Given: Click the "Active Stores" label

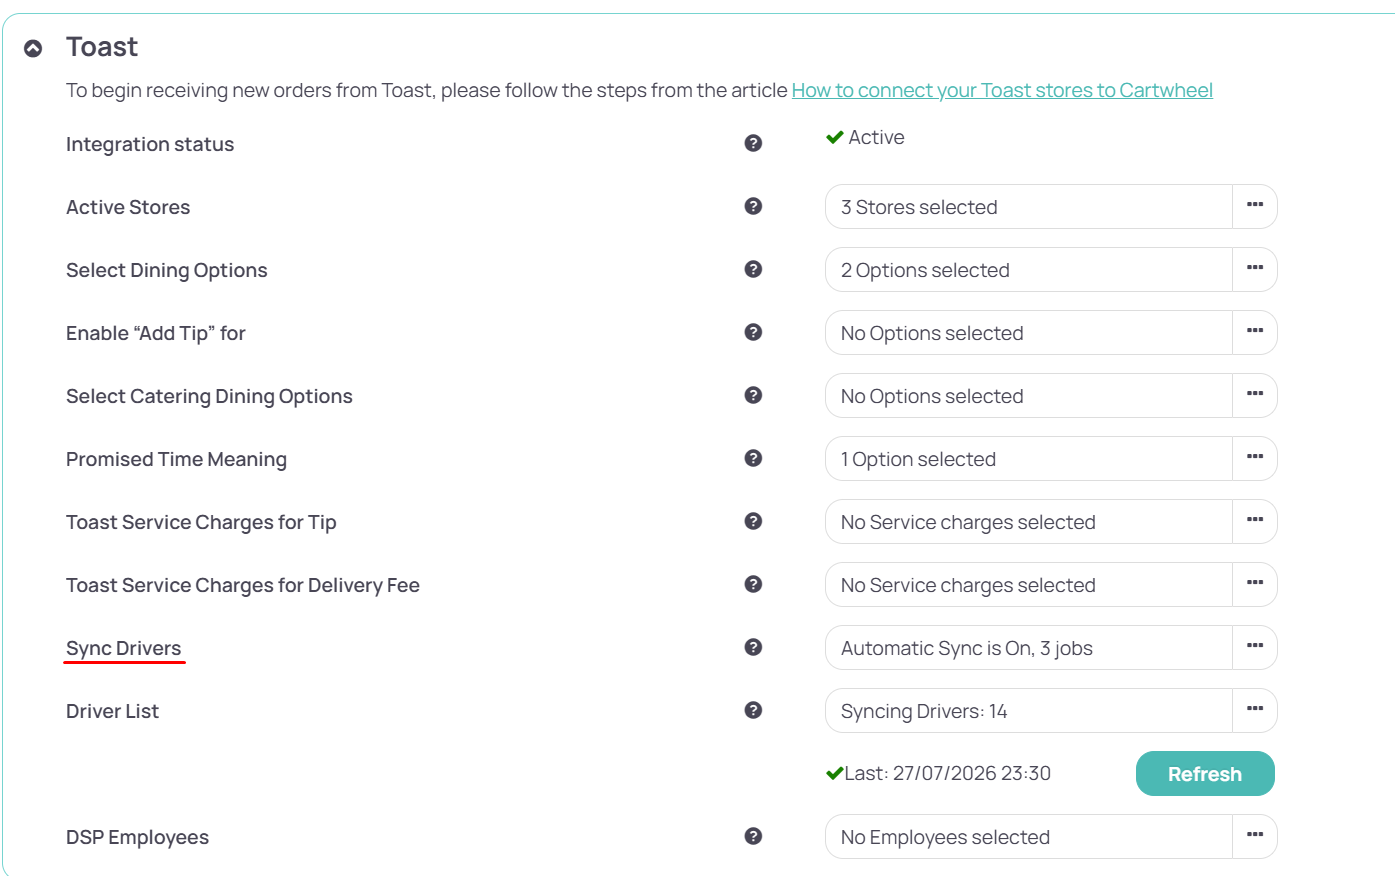Looking at the screenshot, I should pos(128,207).
